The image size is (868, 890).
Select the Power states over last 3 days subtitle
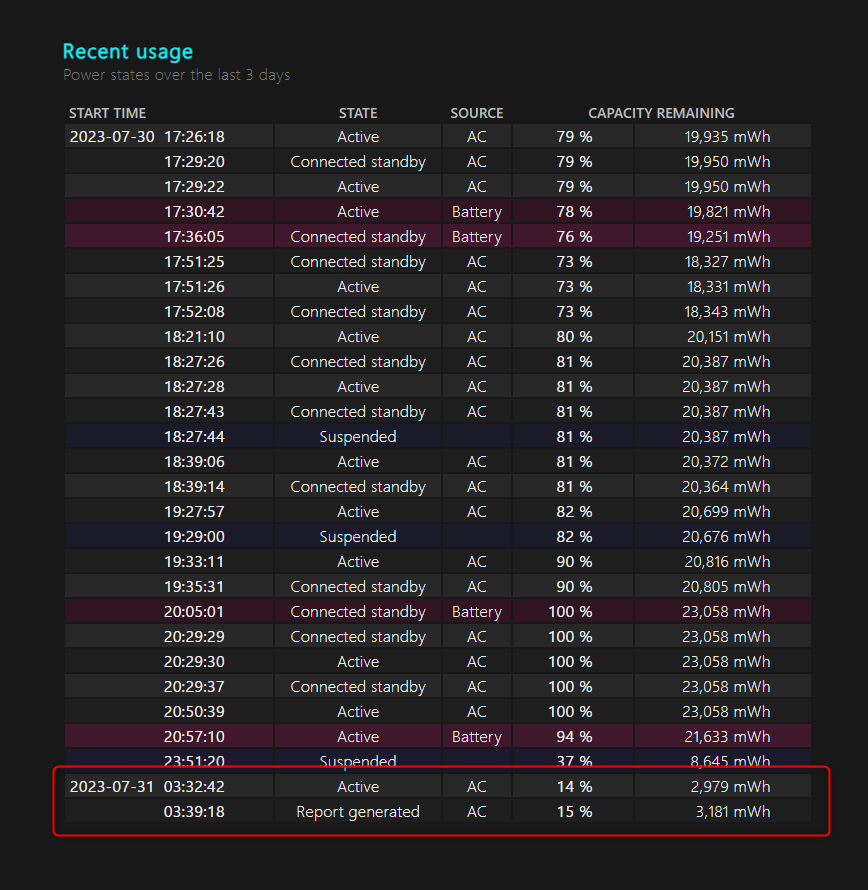pyautogui.click(x=176, y=75)
